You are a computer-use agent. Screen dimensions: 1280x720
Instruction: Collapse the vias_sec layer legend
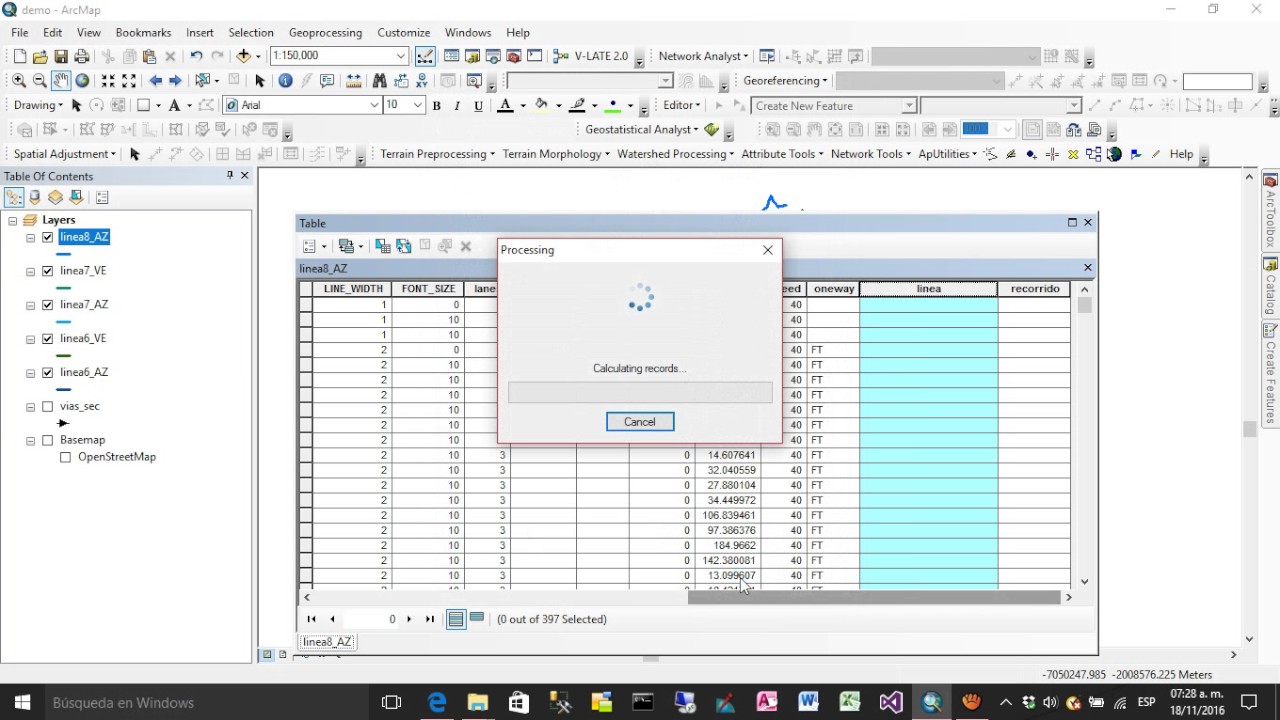coord(31,407)
